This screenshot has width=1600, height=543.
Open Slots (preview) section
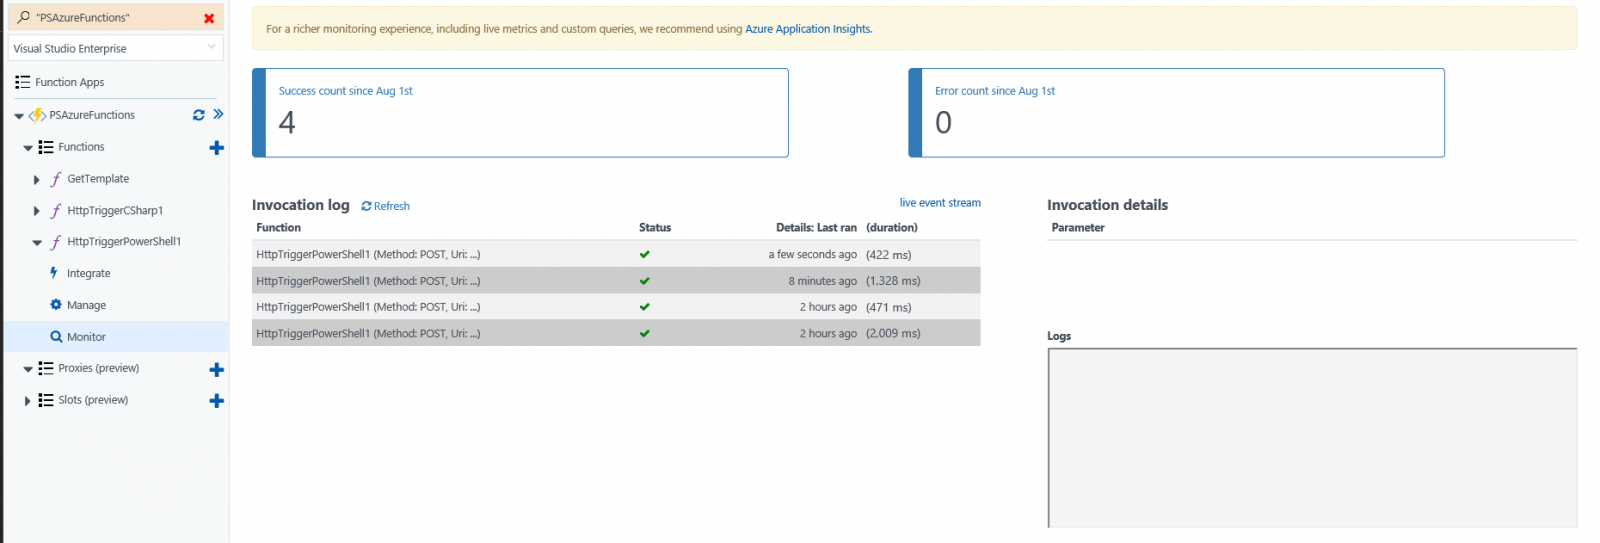tap(93, 400)
